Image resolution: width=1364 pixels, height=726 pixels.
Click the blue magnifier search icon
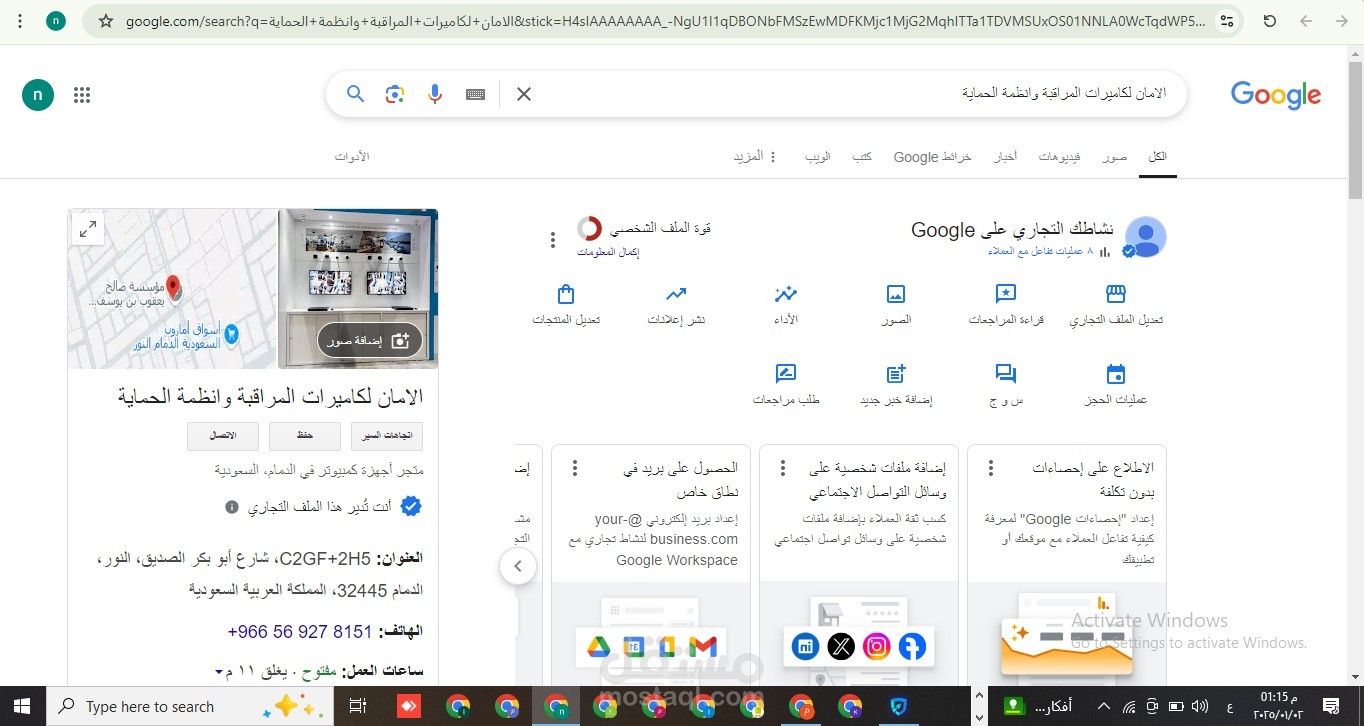point(355,94)
